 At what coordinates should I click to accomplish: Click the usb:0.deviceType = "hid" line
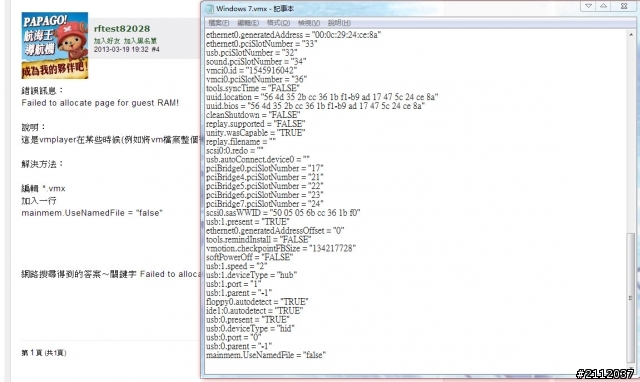tap(250, 329)
